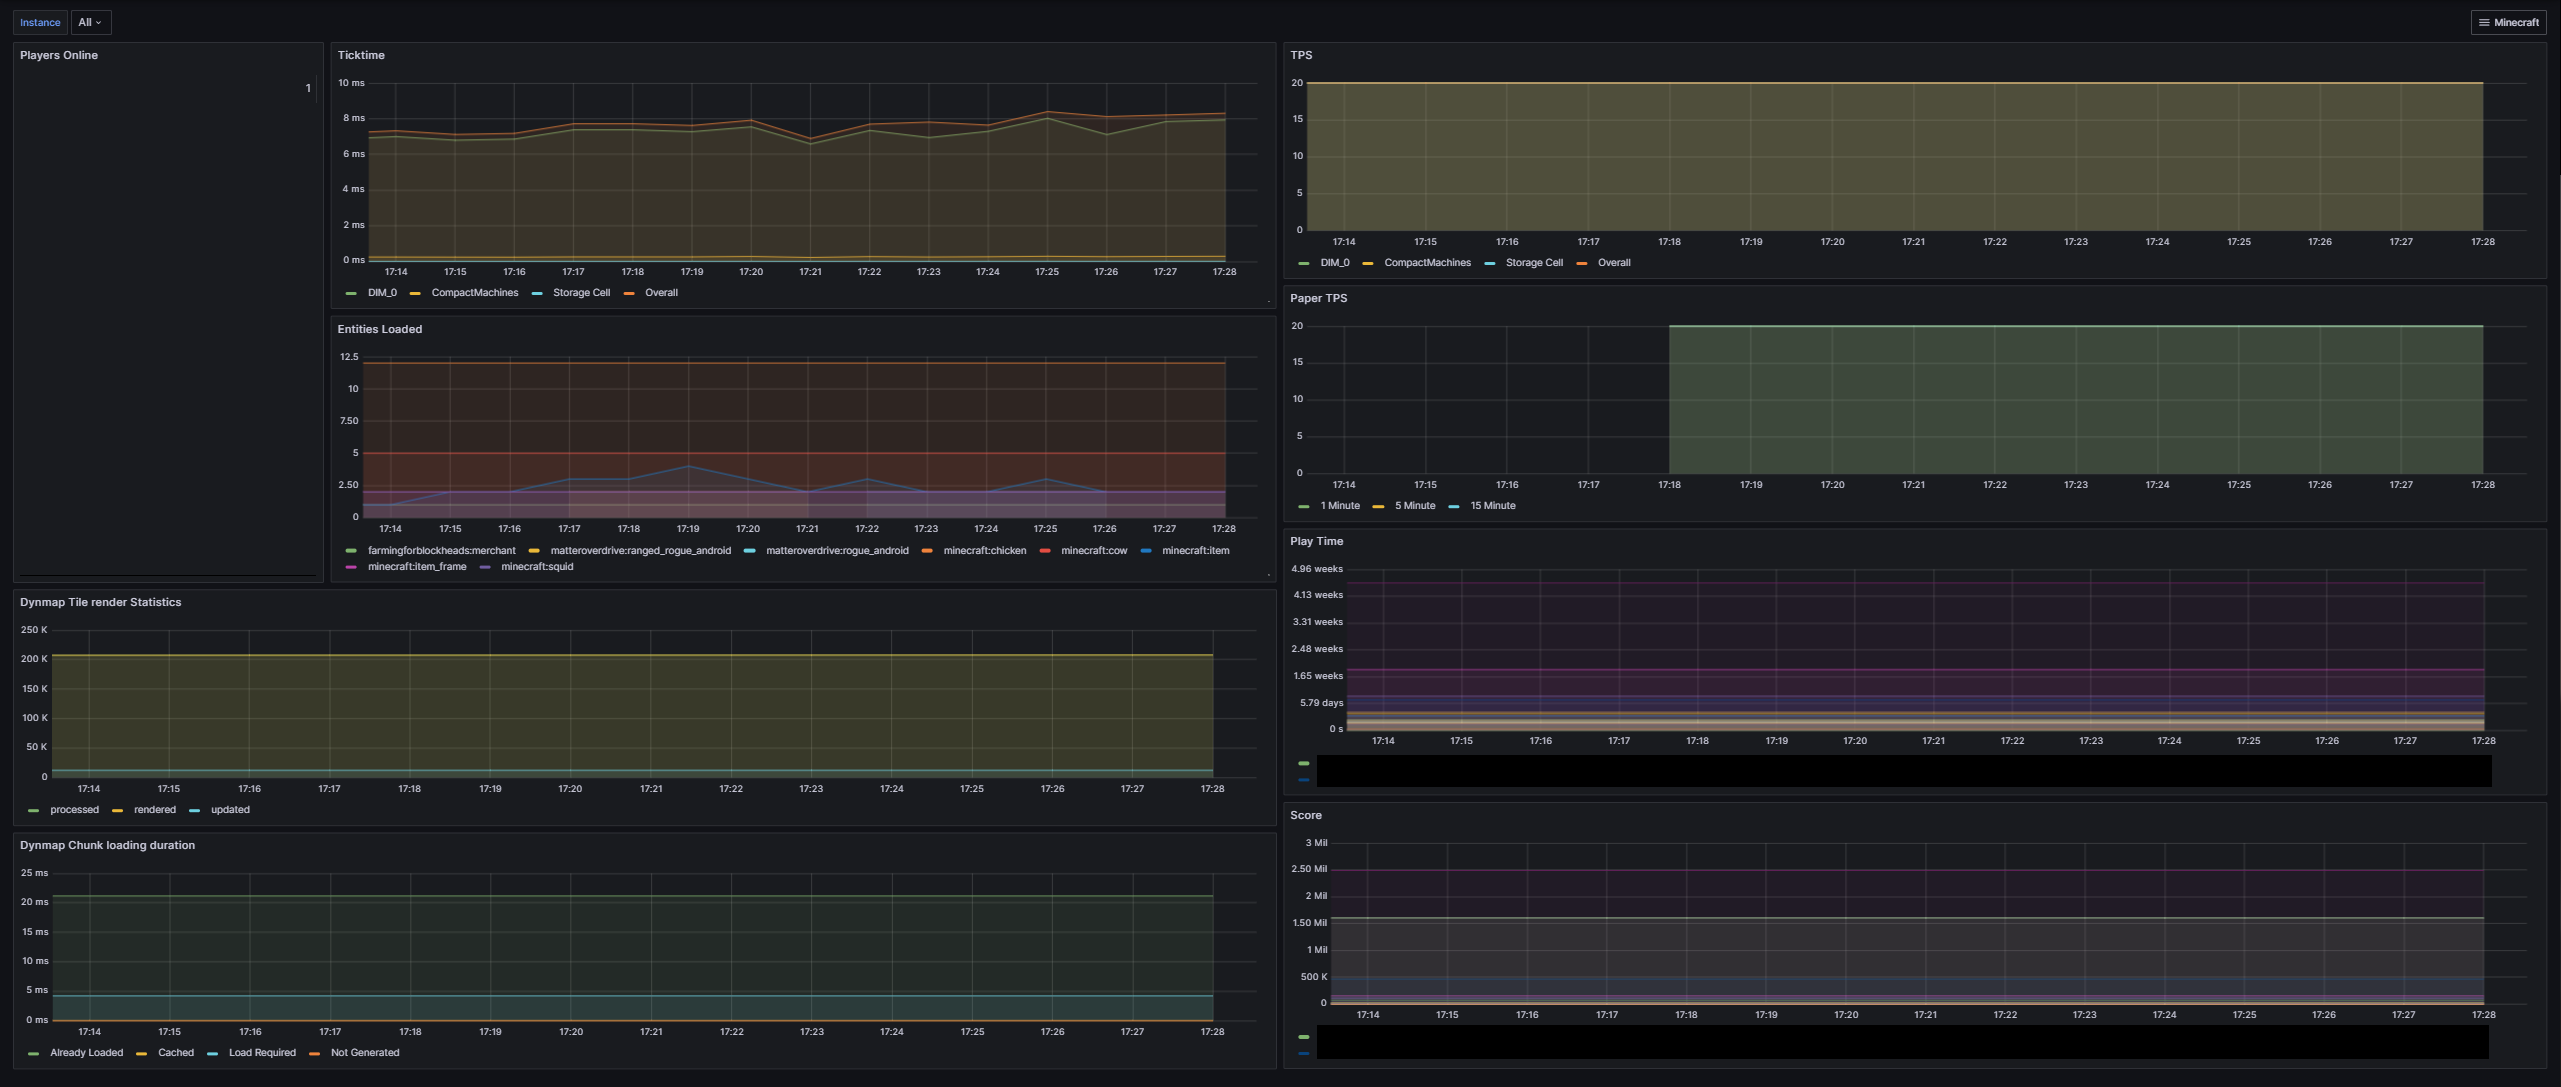Viewport: 2561px width, 1087px height.
Task: Toggle Load Required series in chunk loading legend
Action: point(262,1053)
